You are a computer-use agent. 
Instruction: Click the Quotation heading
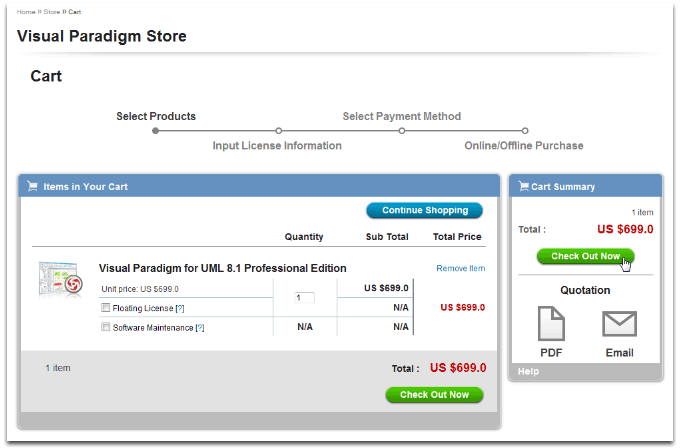tap(585, 290)
